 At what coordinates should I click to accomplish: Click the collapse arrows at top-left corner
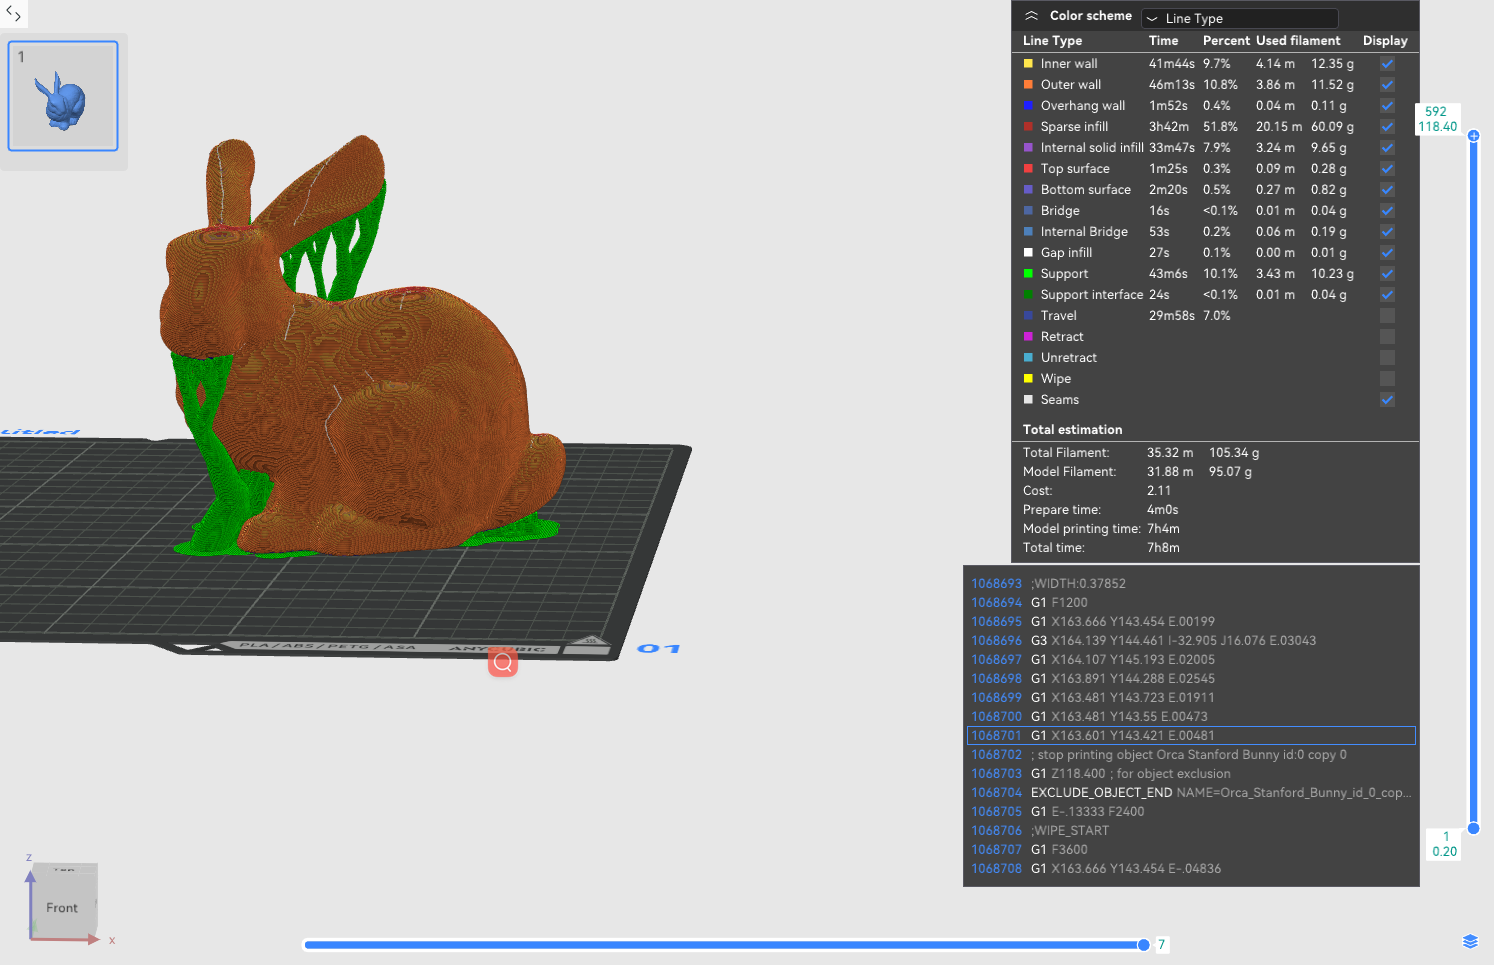(13, 13)
